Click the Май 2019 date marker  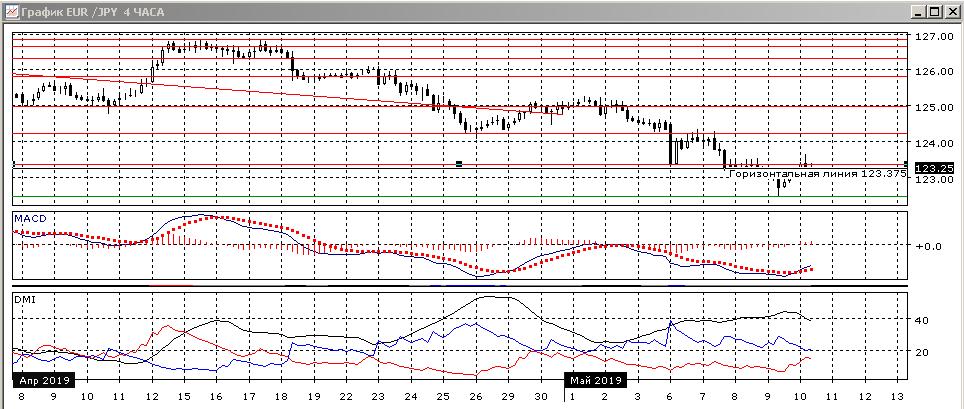click(x=595, y=380)
